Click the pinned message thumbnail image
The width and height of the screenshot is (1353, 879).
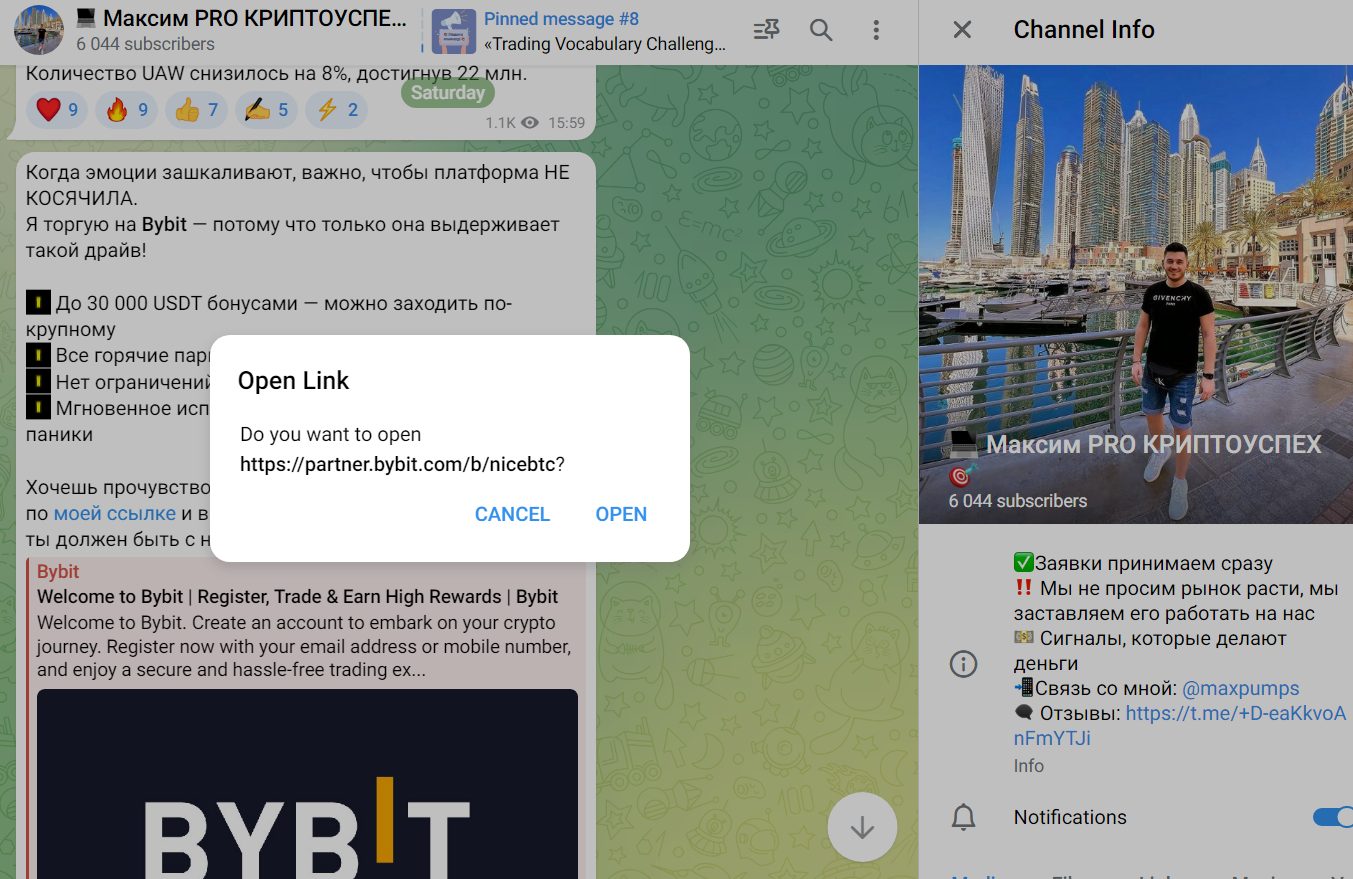pyautogui.click(x=453, y=31)
